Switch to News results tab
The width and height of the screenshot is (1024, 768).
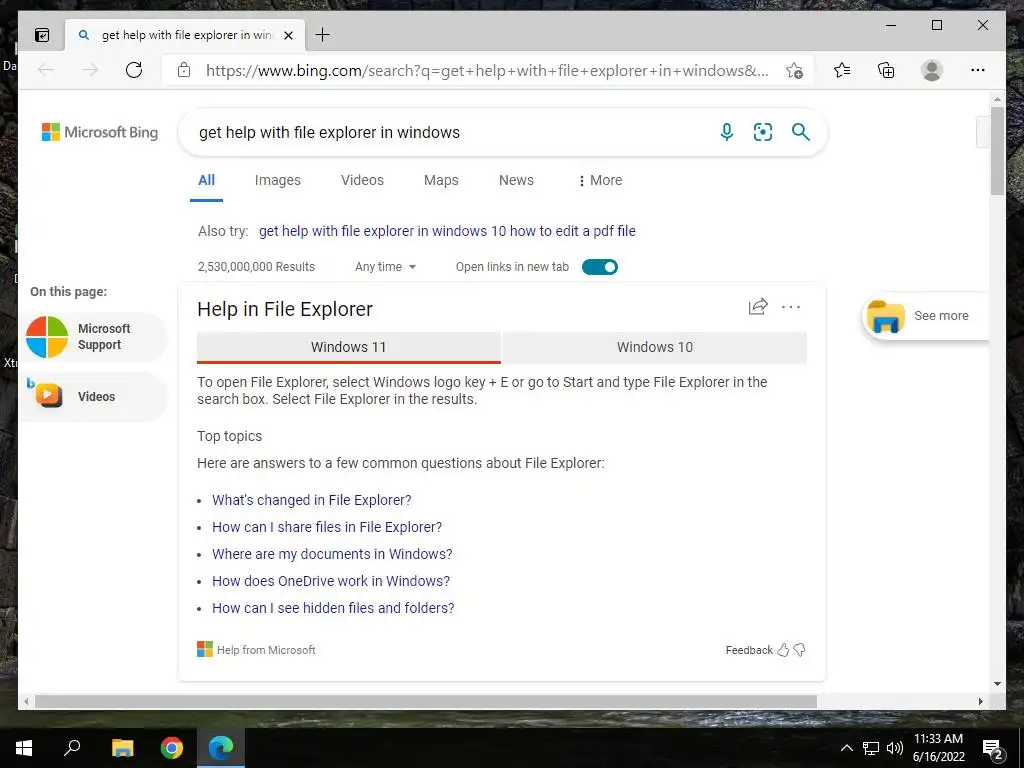tap(516, 180)
